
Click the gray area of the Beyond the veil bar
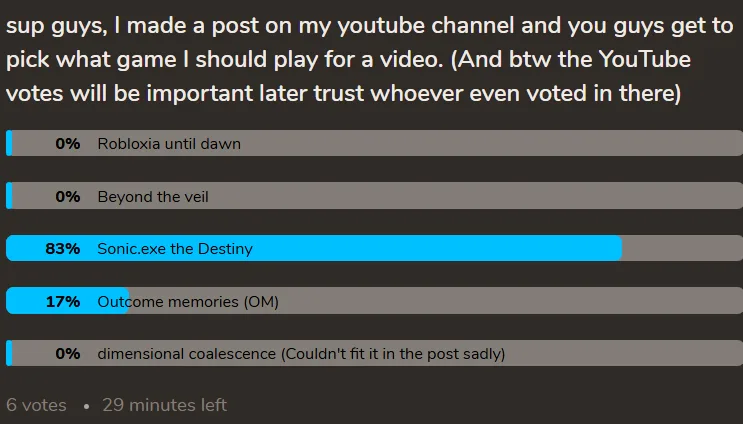(500, 197)
